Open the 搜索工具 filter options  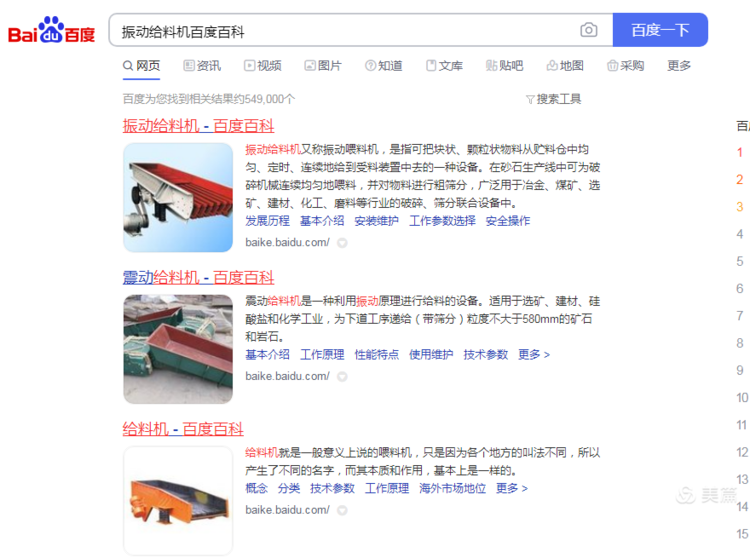pyautogui.click(x=553, y=99)
